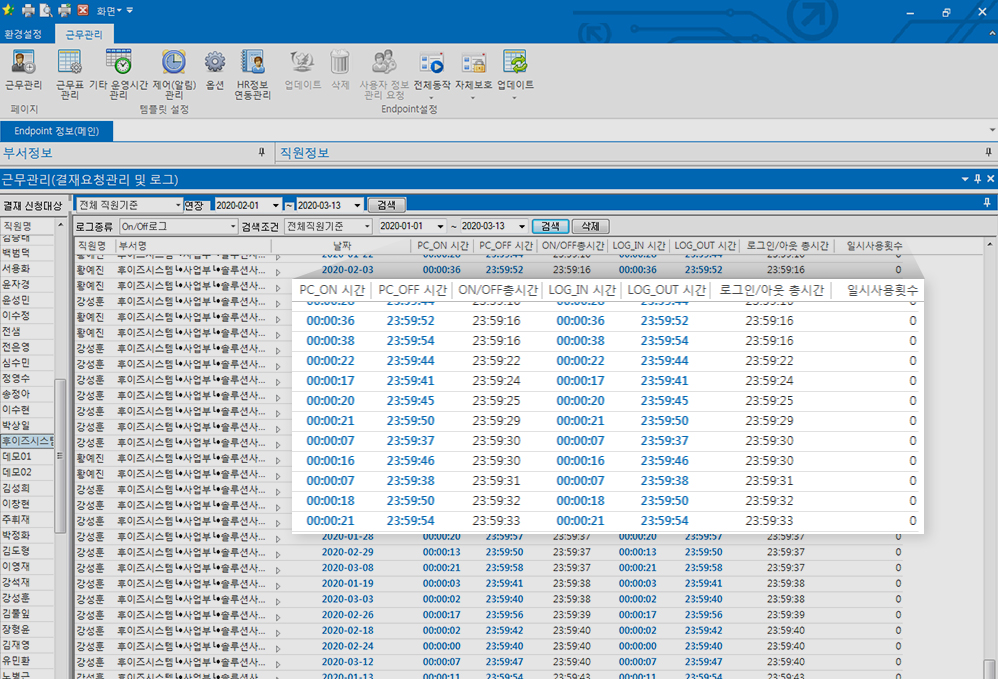Select employee 윤자경 in the list
Screen dimensions: 998x679
pos(27,284)
